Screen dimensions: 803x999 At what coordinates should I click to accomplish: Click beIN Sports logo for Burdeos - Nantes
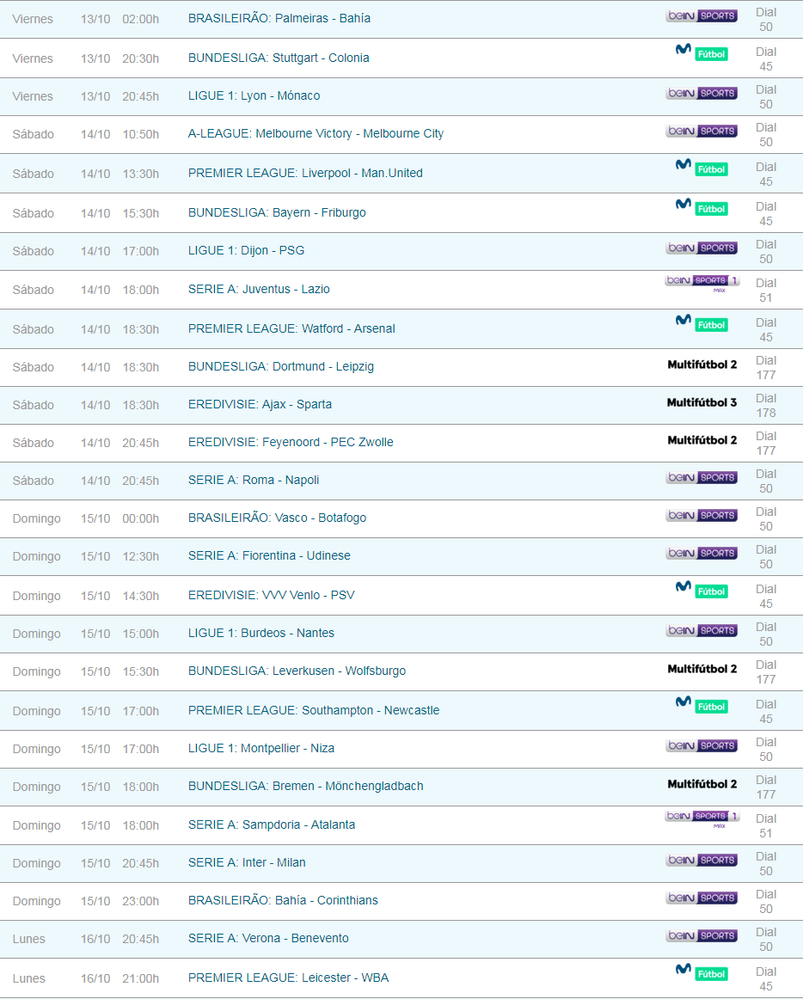702,630
